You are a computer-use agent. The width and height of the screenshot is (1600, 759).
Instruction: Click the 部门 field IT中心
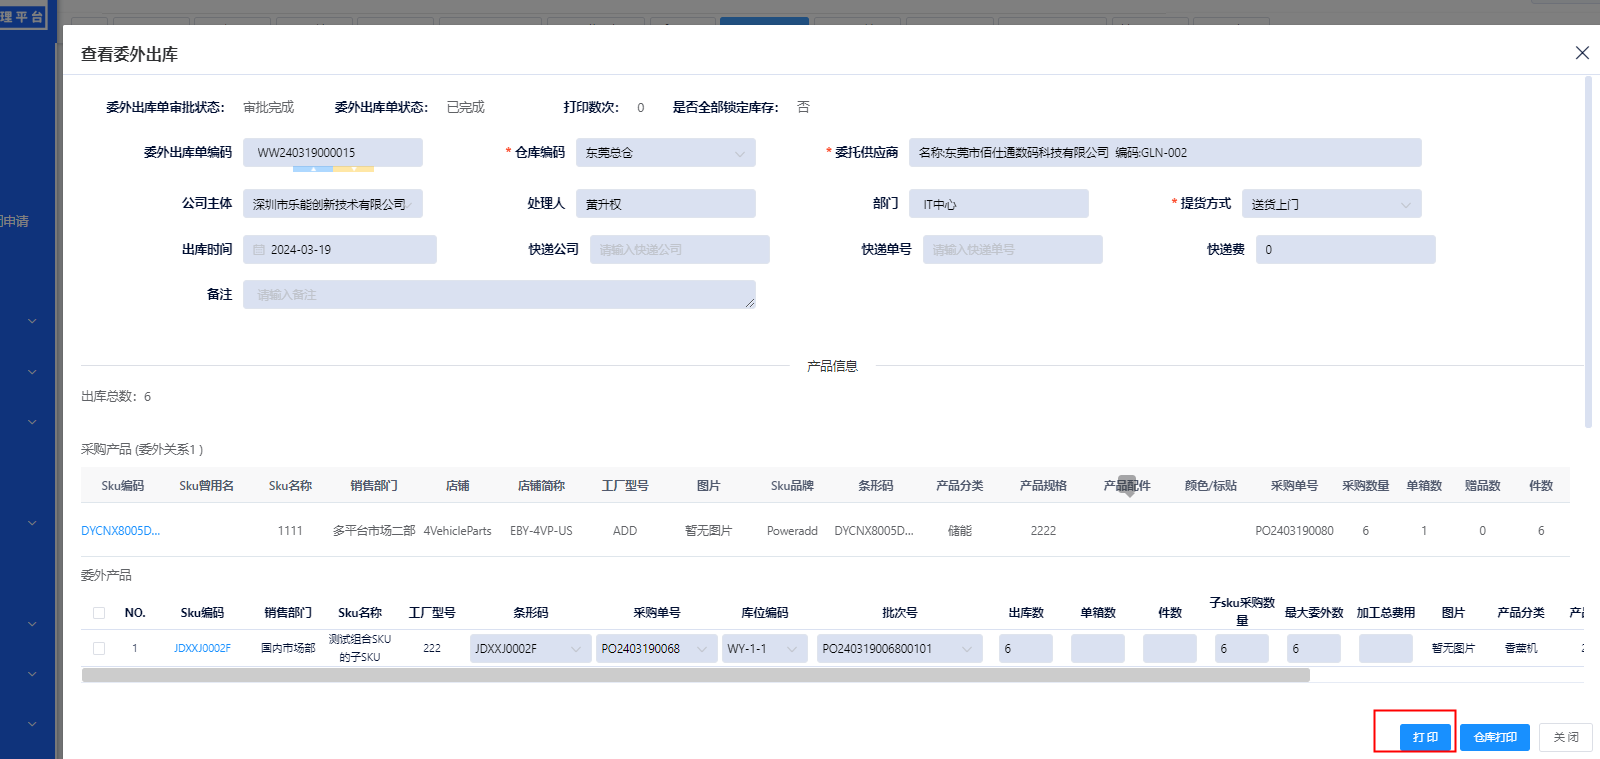(999, 204)
